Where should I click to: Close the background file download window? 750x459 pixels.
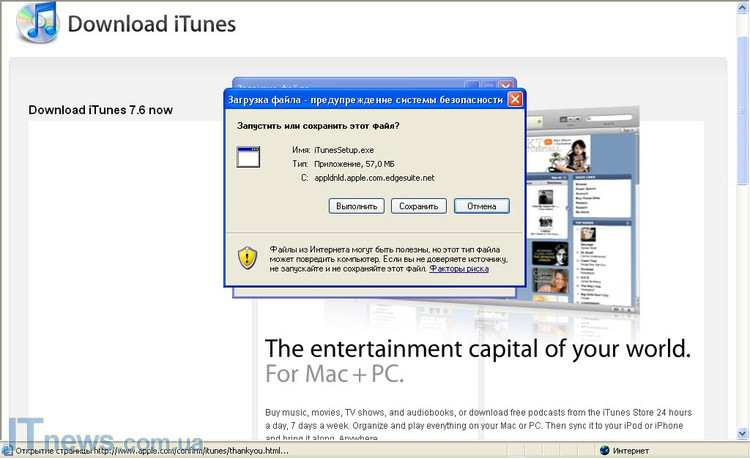pyautogui.click(x=506, y=86)
